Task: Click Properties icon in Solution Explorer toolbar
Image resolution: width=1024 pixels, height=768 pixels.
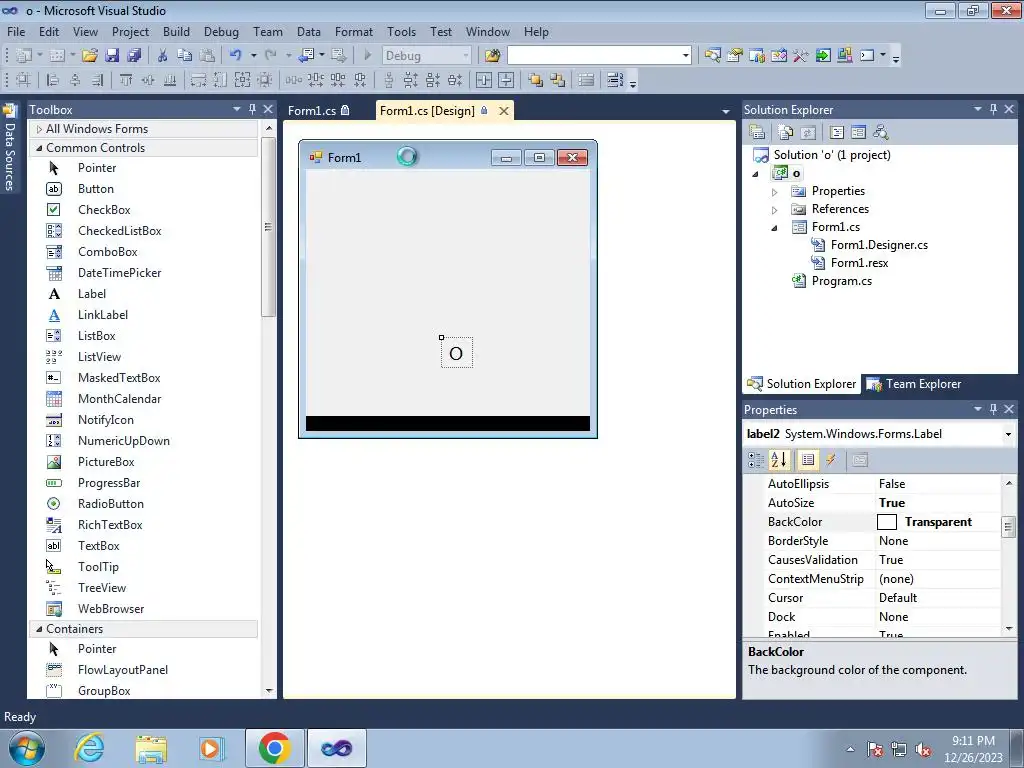Action: [x=758, y=133]
